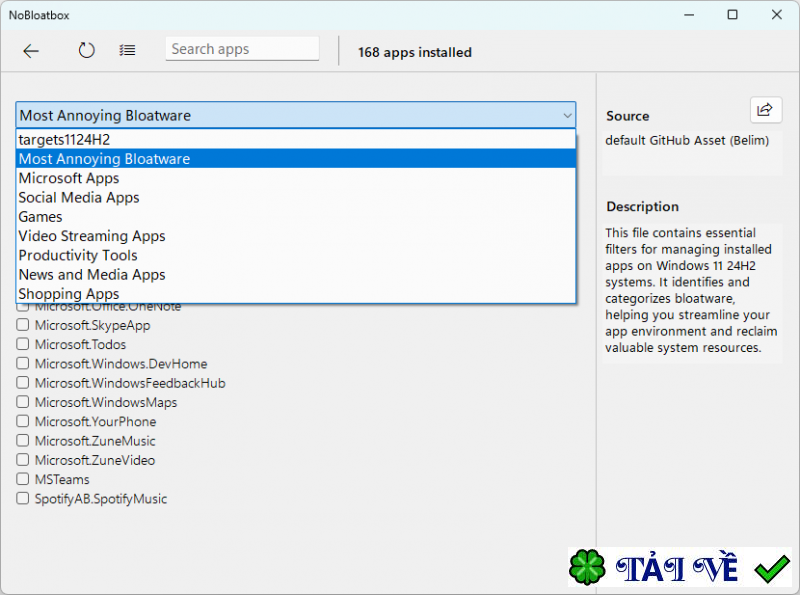Choose targets1124H2 from the list
The image size is (800, 595).
pos(296,139)
